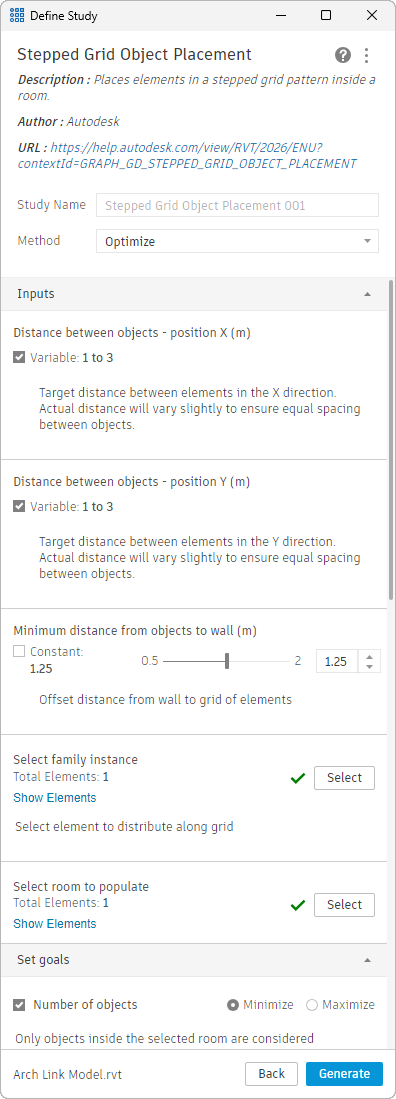The width and height of the screenshot is (396, 1099).
Task: Click the stepper down arrow for wall distance
Action: [369, 667]
